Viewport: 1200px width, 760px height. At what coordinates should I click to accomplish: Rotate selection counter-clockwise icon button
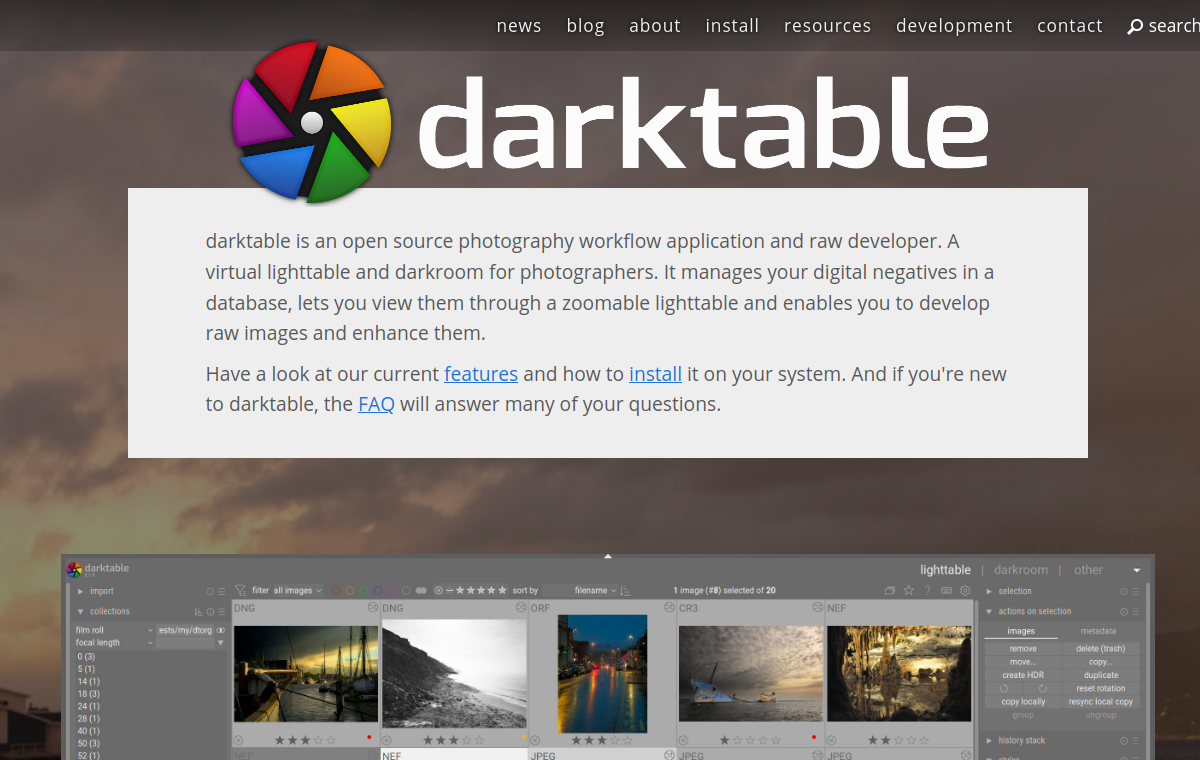point(1004,688)
